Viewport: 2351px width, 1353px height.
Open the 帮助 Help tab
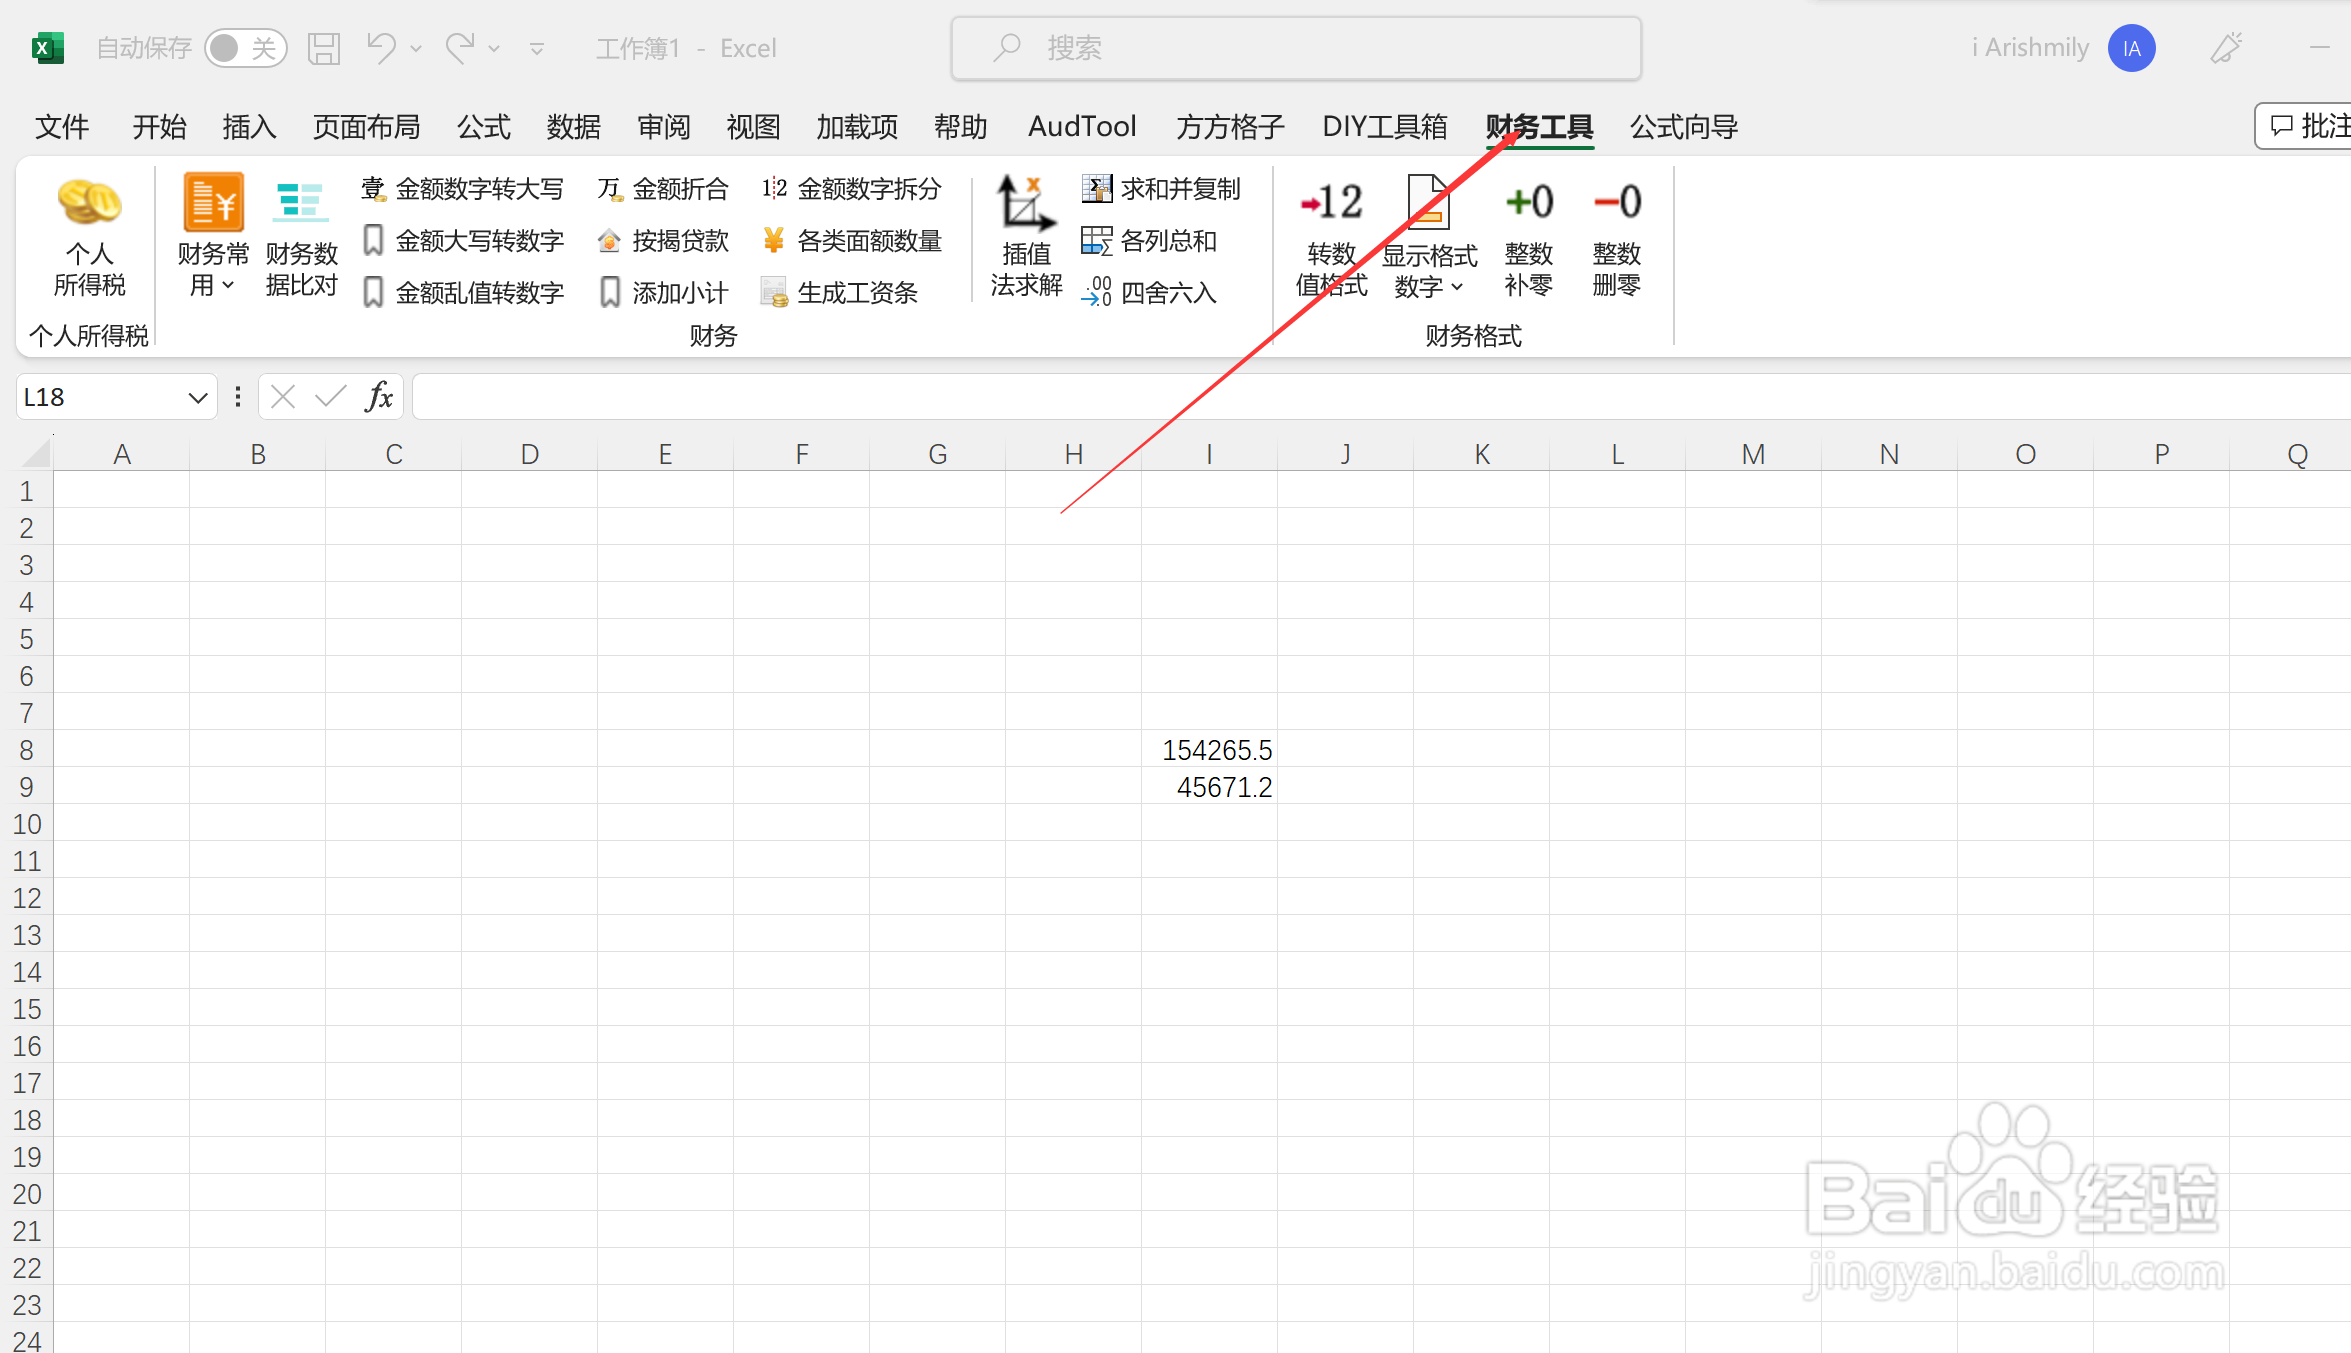tap(960, 127)
